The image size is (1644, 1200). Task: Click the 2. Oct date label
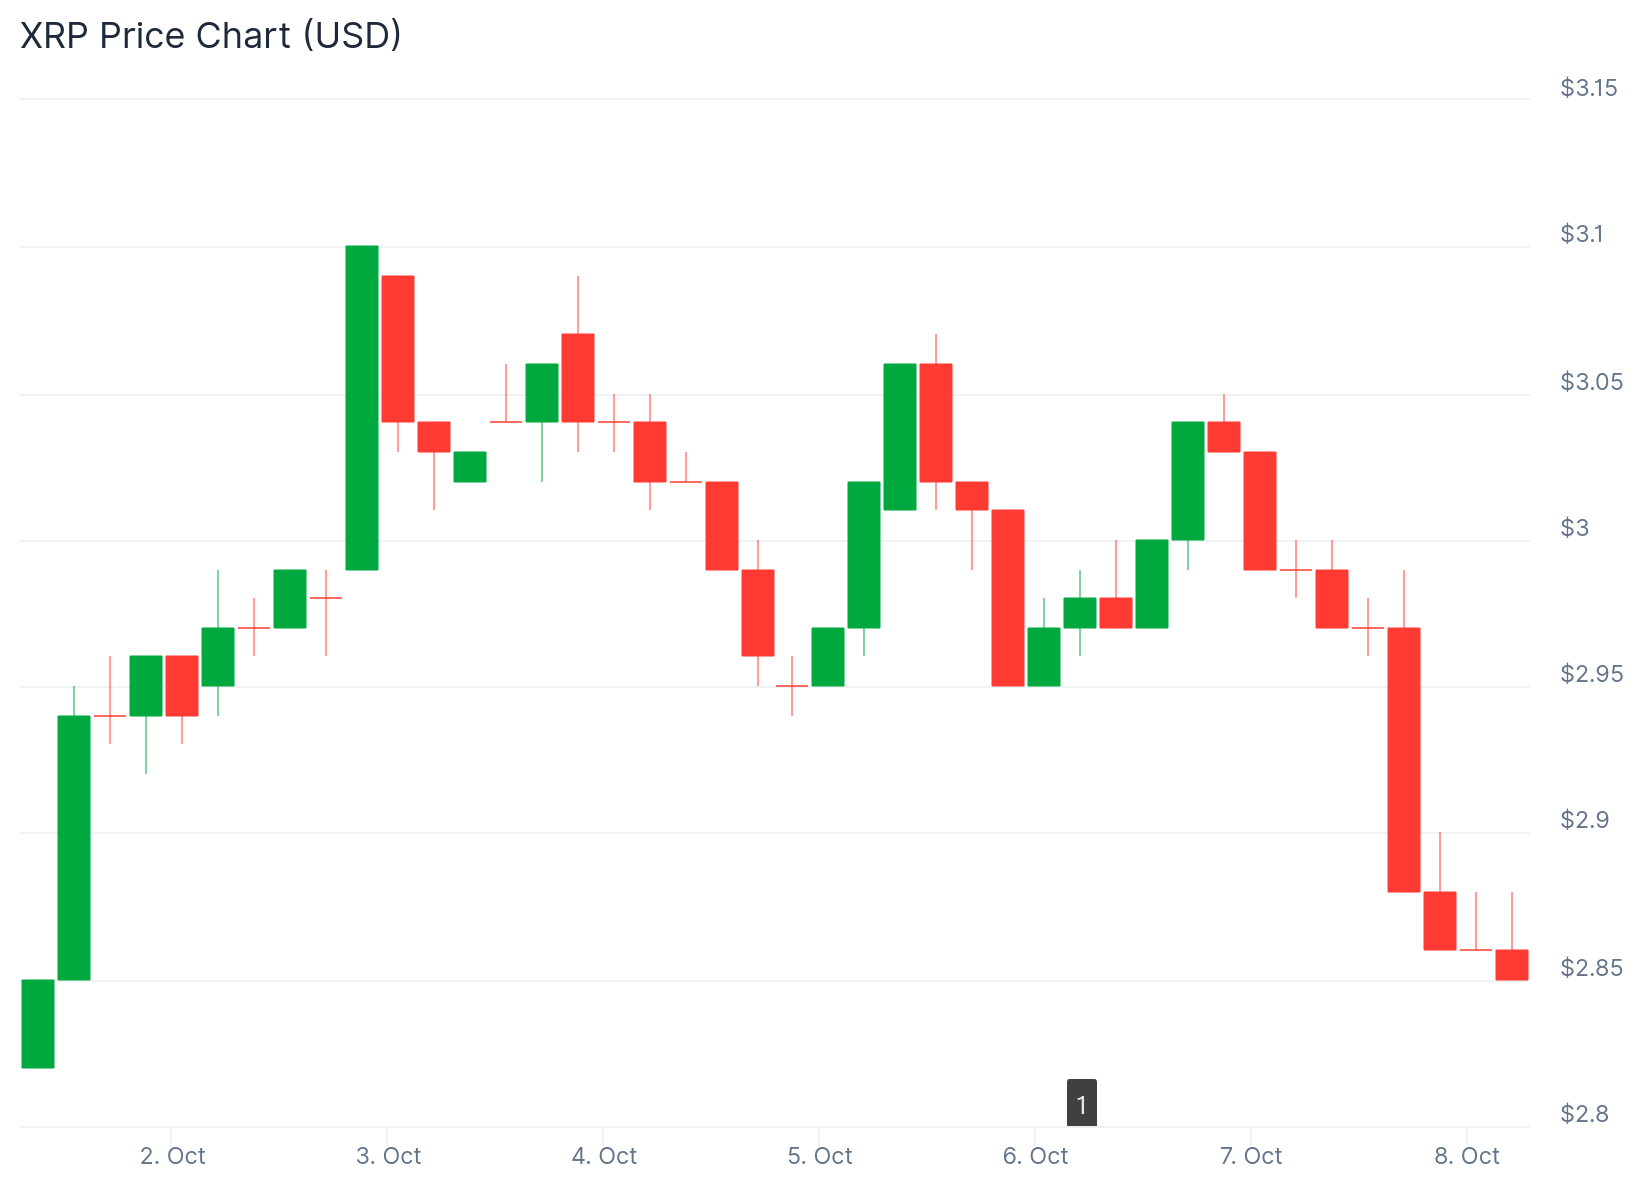pos(173,1156)
